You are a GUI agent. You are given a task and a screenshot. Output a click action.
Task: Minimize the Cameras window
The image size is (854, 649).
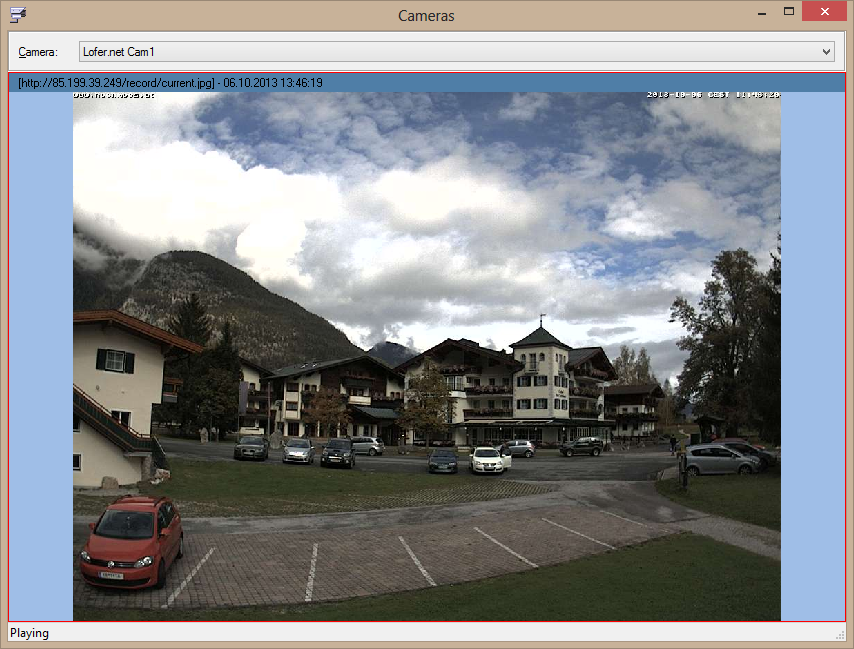tap(763, 13)
